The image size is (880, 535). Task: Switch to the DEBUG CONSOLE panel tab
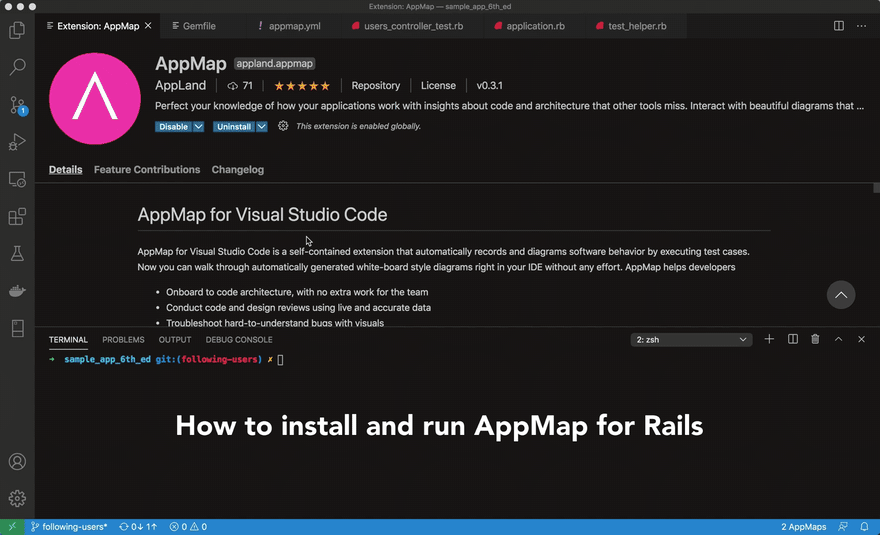239,340
